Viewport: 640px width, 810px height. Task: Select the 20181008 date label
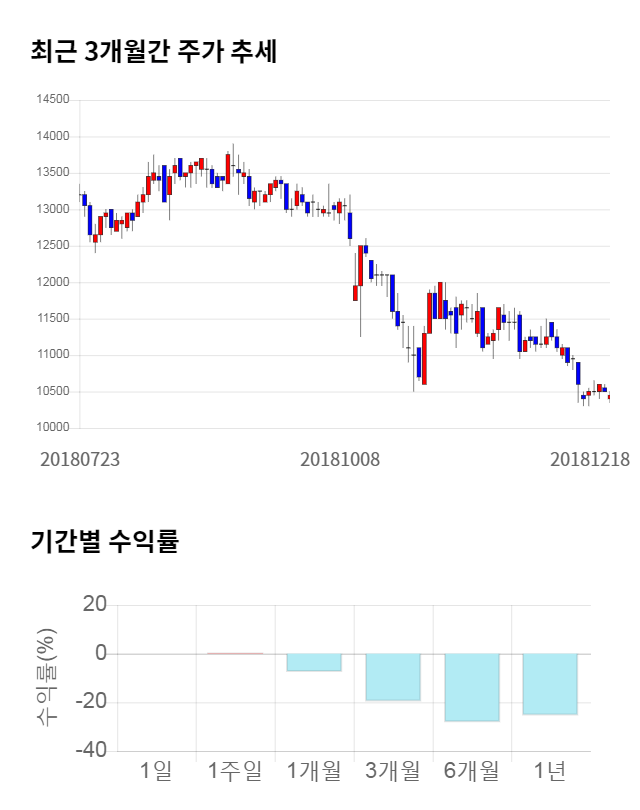pos(341,459)
